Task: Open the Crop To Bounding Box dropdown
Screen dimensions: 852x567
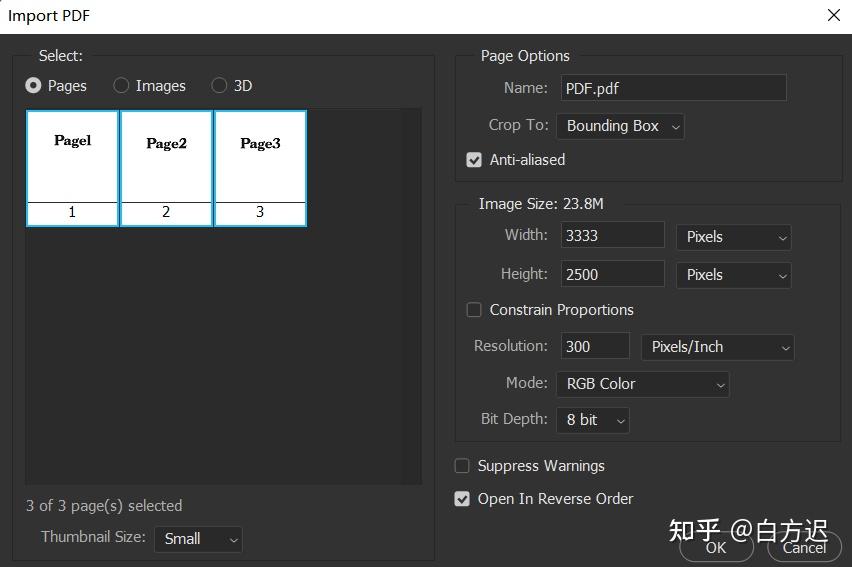Action: (620, 126)
